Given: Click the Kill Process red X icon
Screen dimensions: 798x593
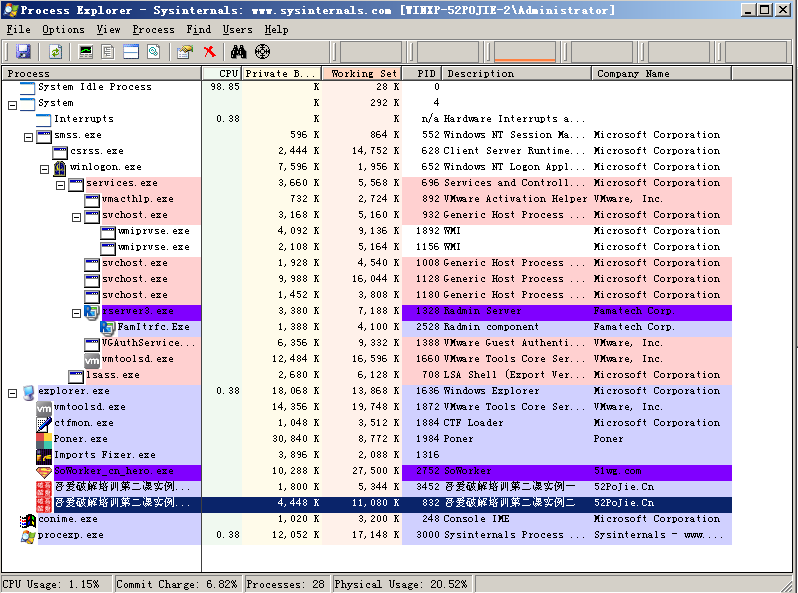Looking at the screenshot, I should (x=210, y=52).
